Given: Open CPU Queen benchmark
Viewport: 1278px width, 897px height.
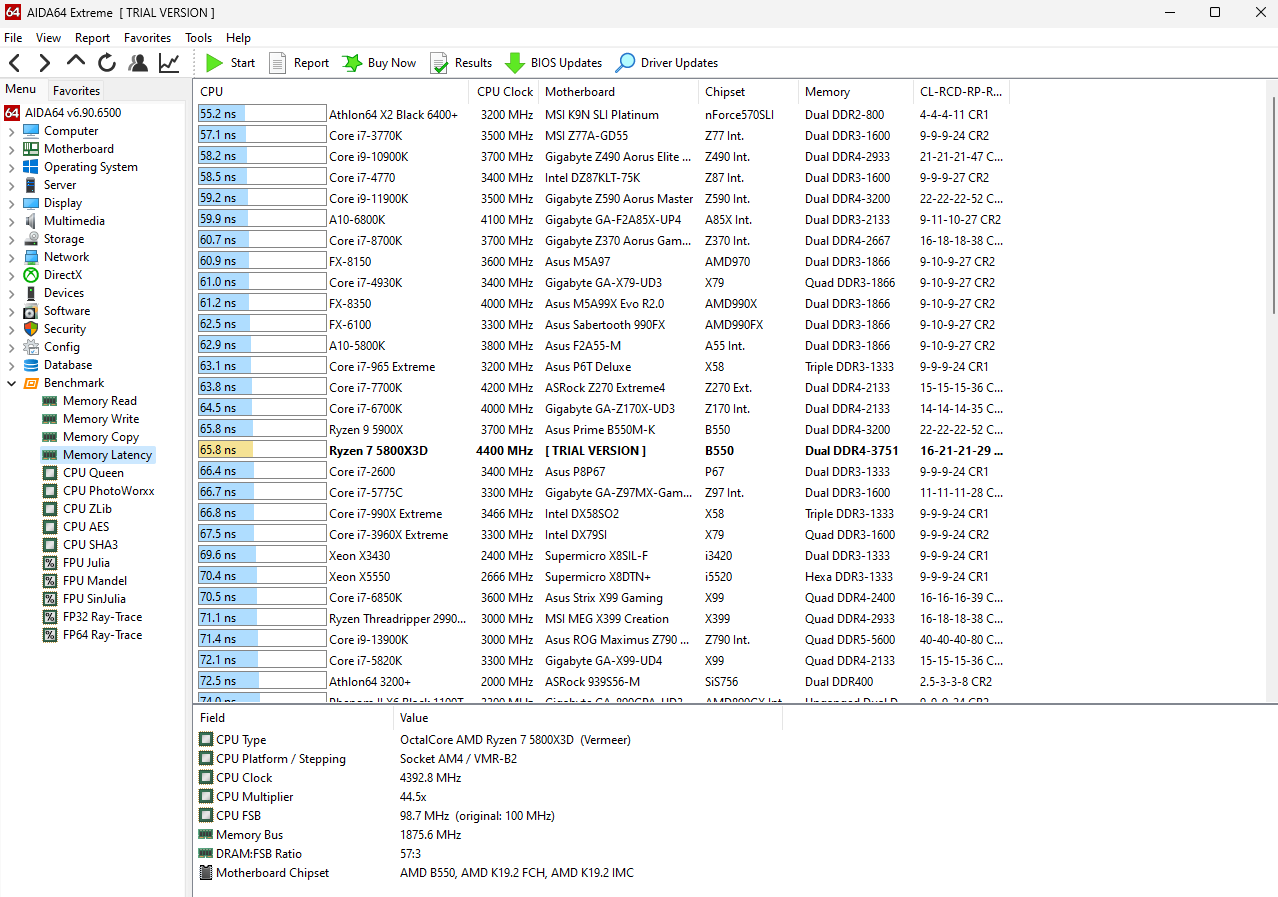Looking at the screenshot, I should [x=84, y=473].
